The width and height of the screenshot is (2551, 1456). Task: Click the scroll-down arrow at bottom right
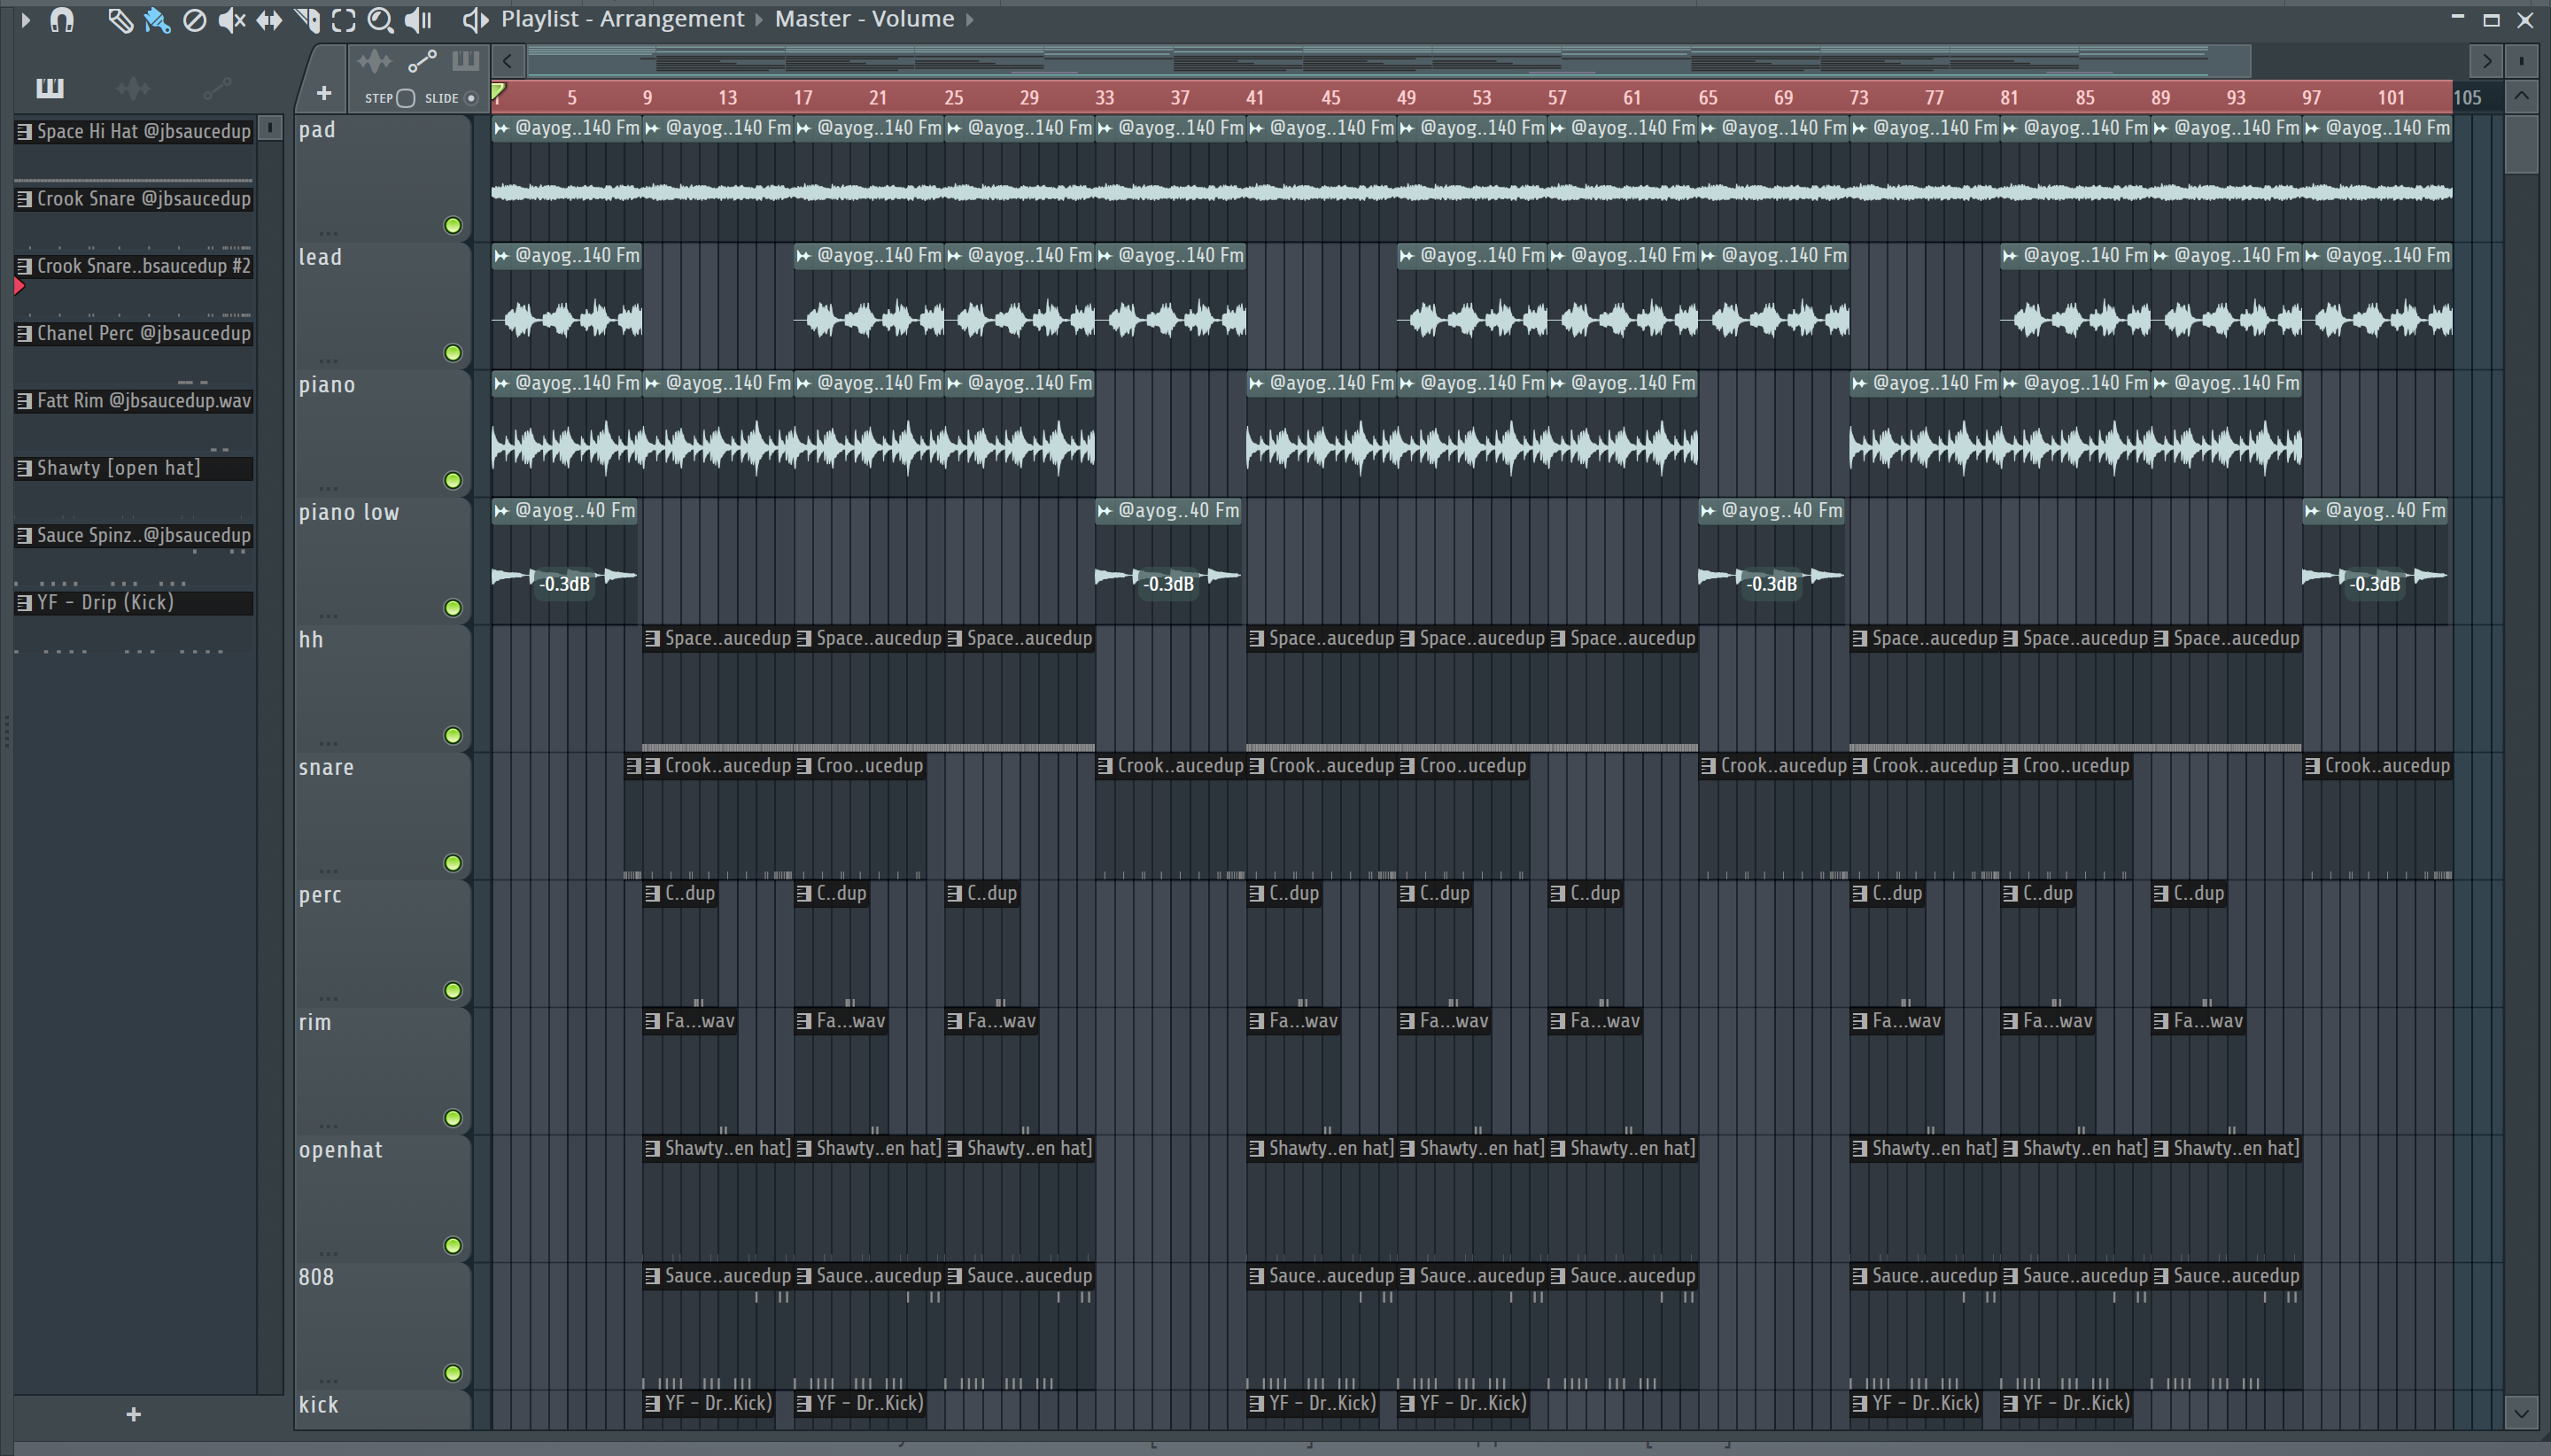2521,1413
